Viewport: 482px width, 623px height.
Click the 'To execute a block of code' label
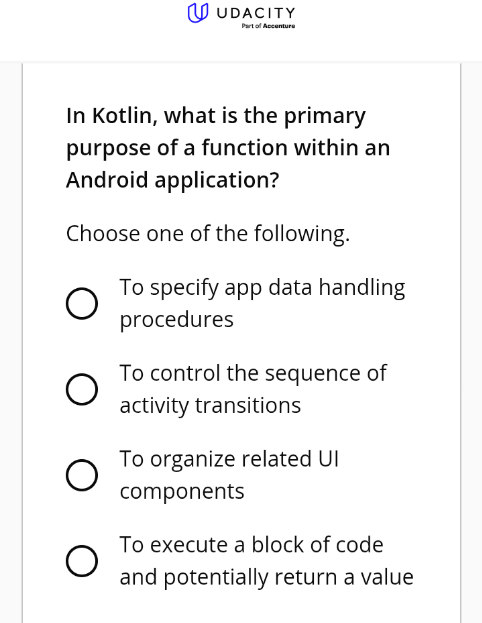tap(252, 545)
